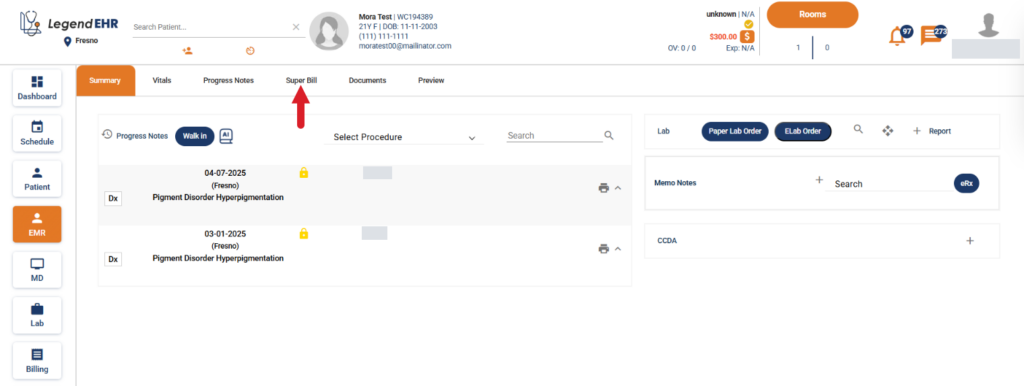Open the Select Procedure dropdown

tap(404, 137)
